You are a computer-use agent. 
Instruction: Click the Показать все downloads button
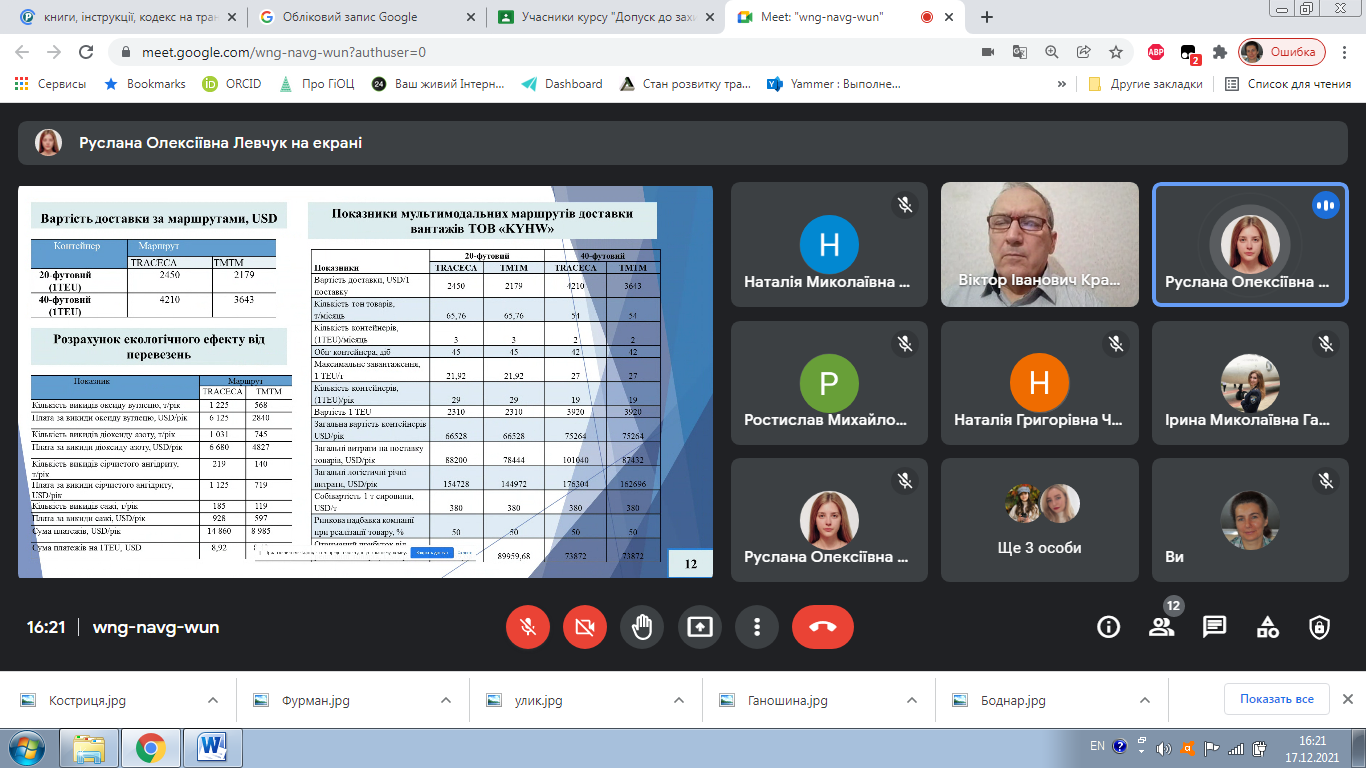[x=1276, y=699]
